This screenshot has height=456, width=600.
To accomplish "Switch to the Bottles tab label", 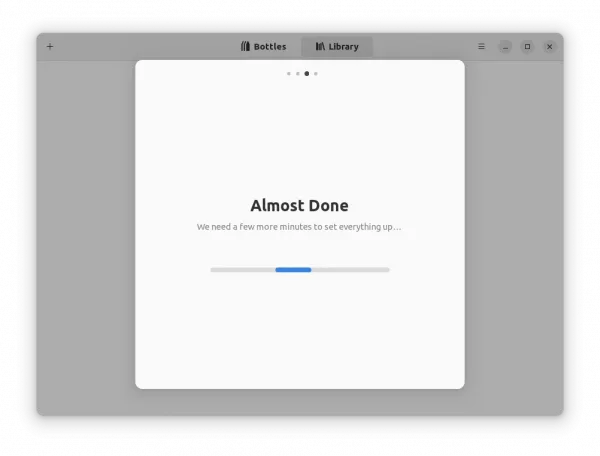I will pos(270,47).
